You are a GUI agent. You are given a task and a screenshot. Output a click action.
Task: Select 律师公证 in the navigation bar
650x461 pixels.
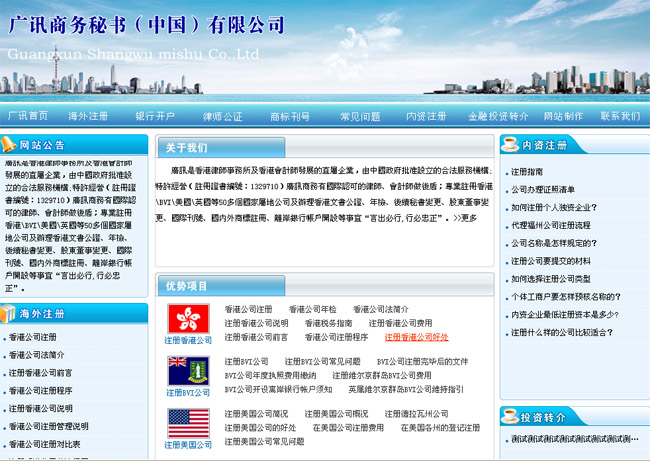(222, 116)
